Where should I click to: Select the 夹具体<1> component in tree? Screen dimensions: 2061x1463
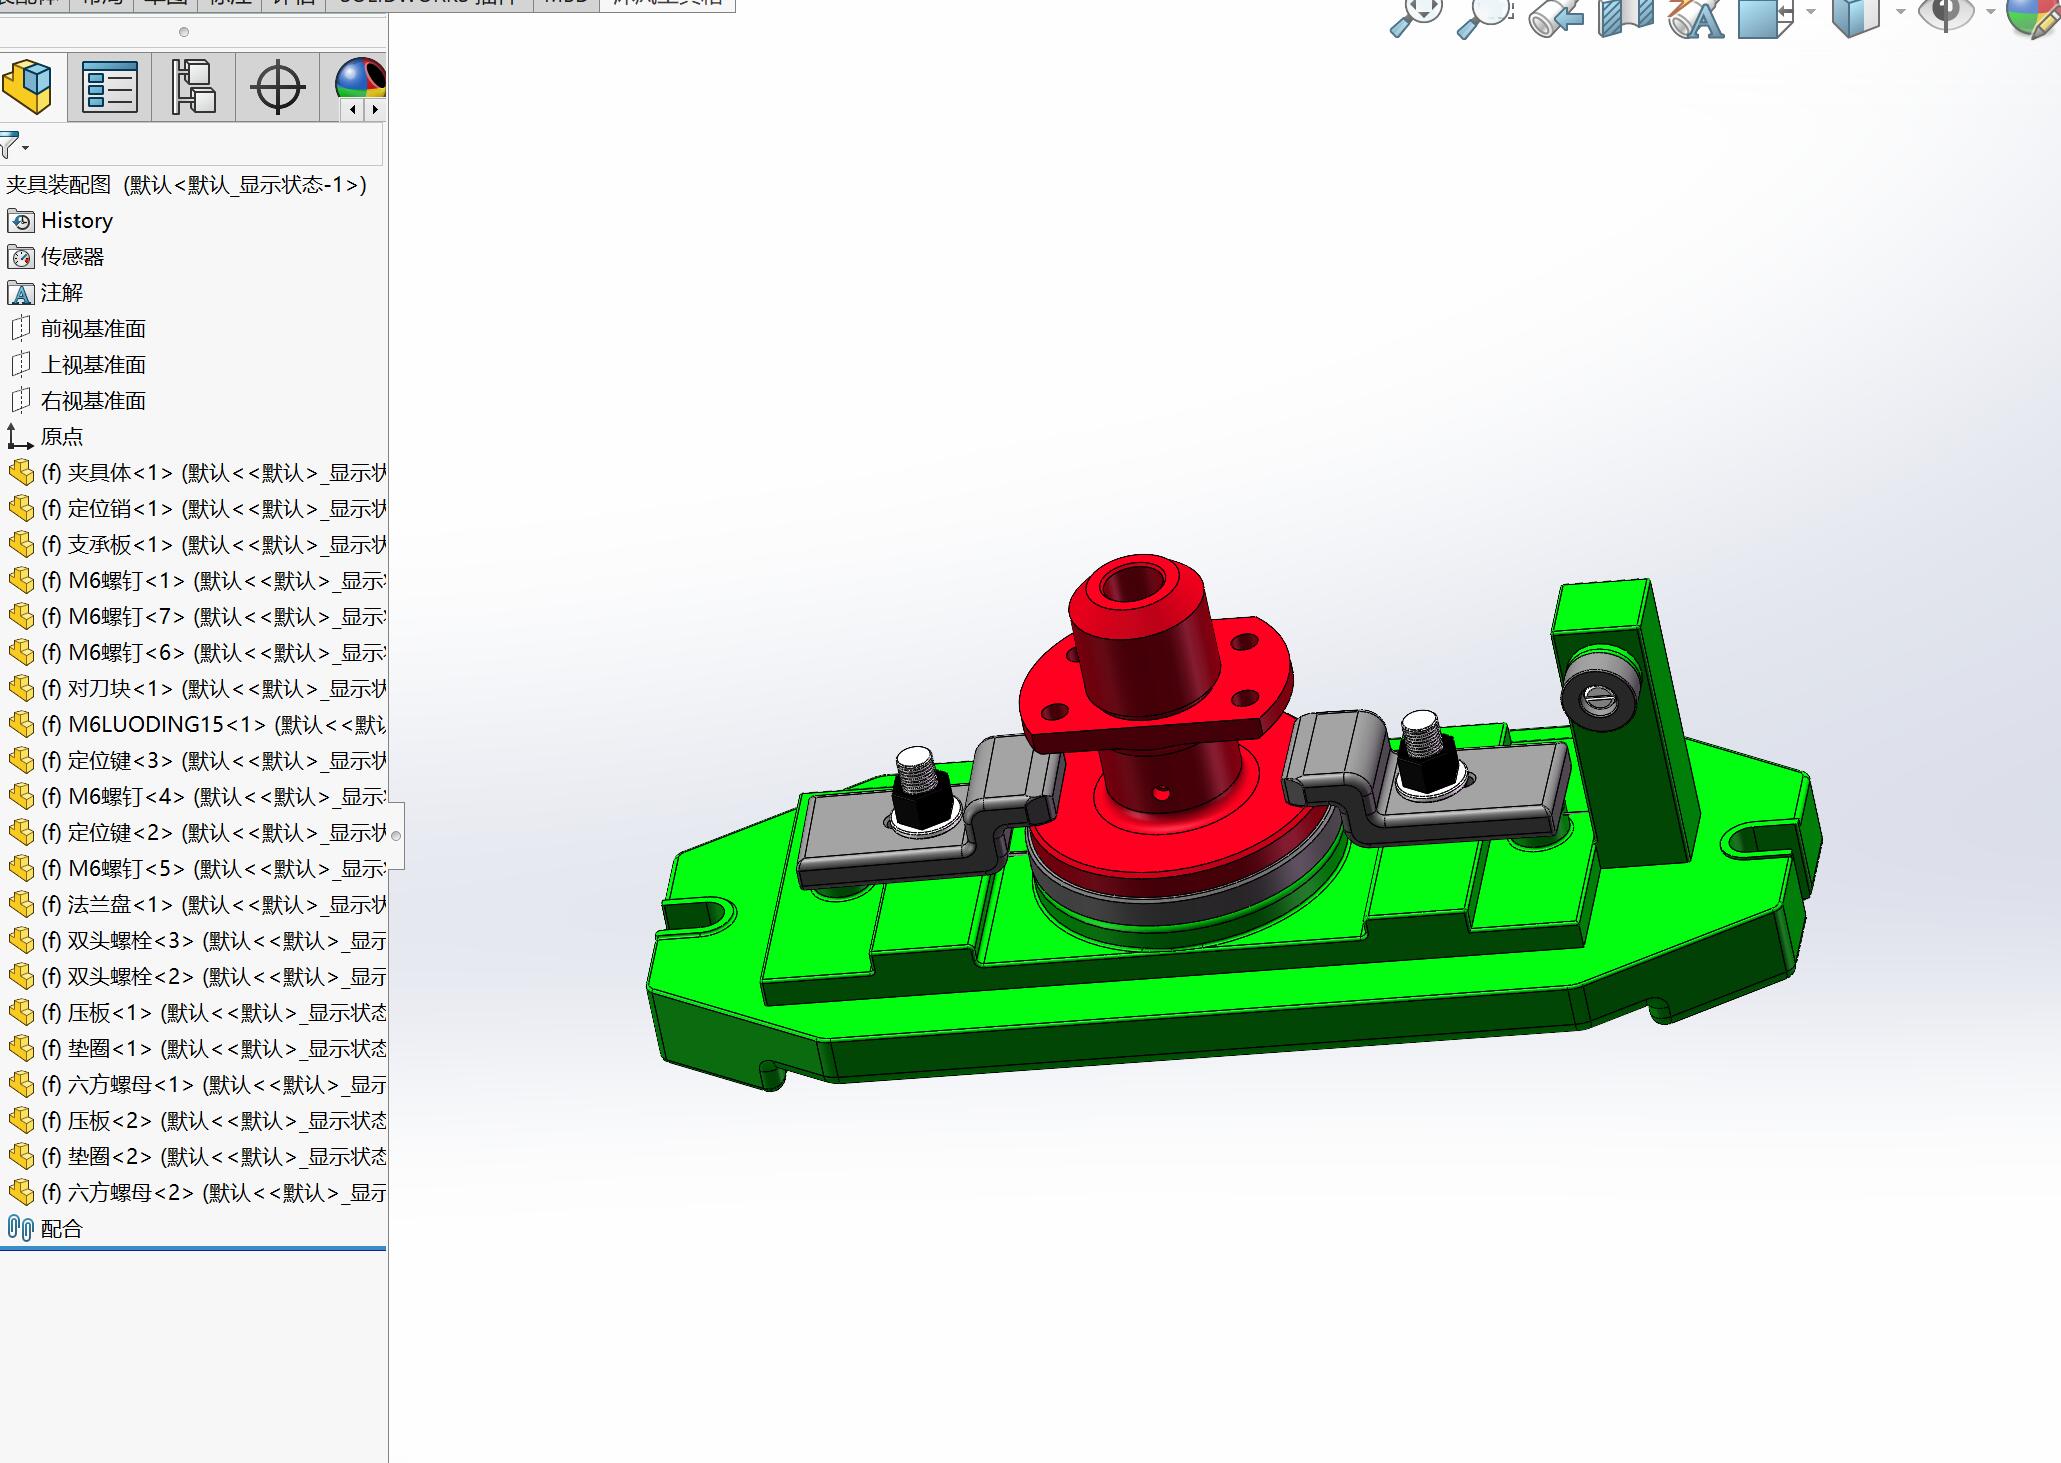[107, 473]
